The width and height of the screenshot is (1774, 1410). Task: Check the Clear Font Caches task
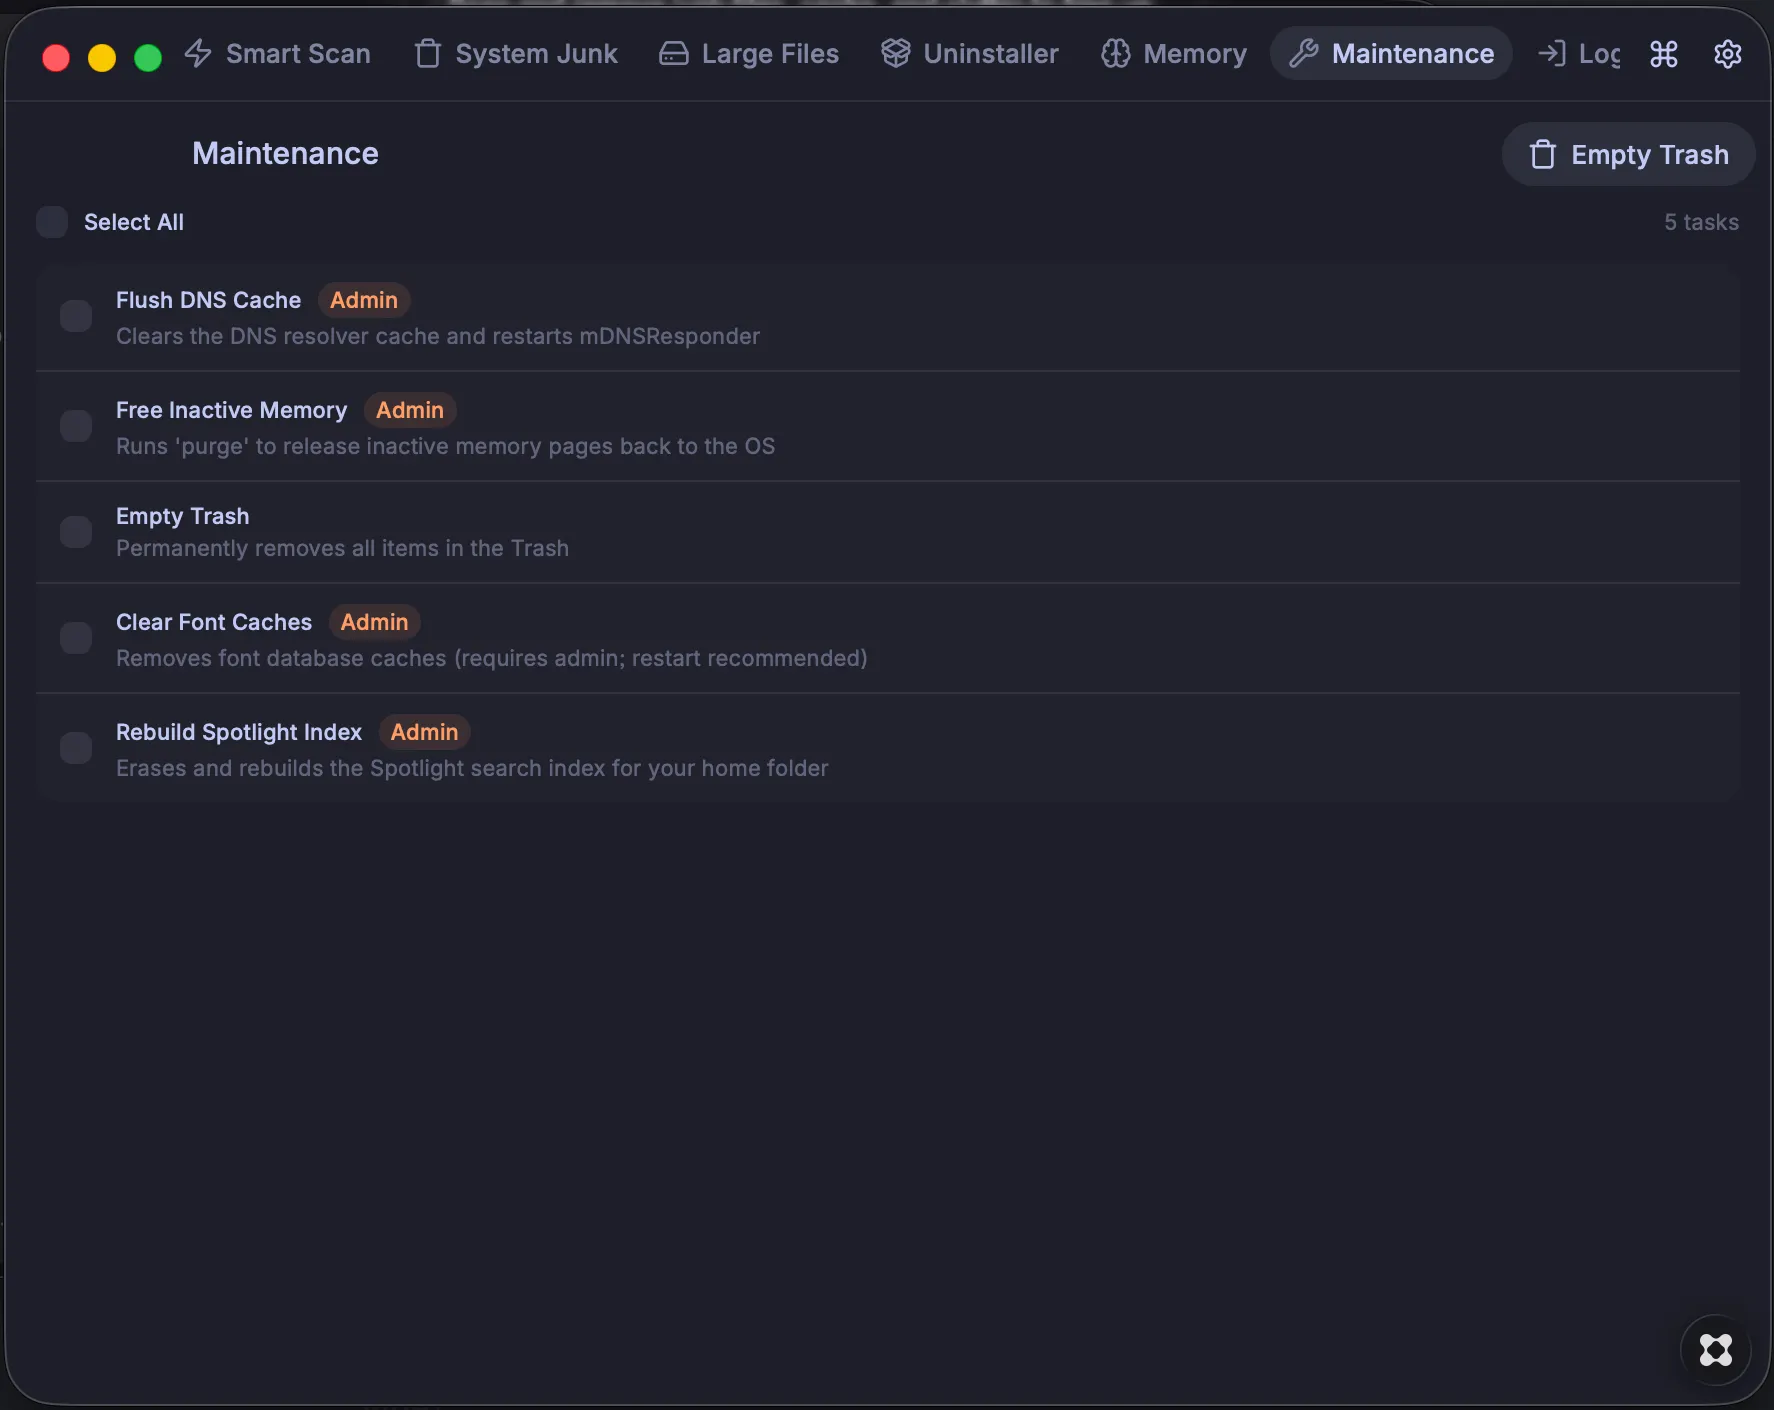click(76, 638)
